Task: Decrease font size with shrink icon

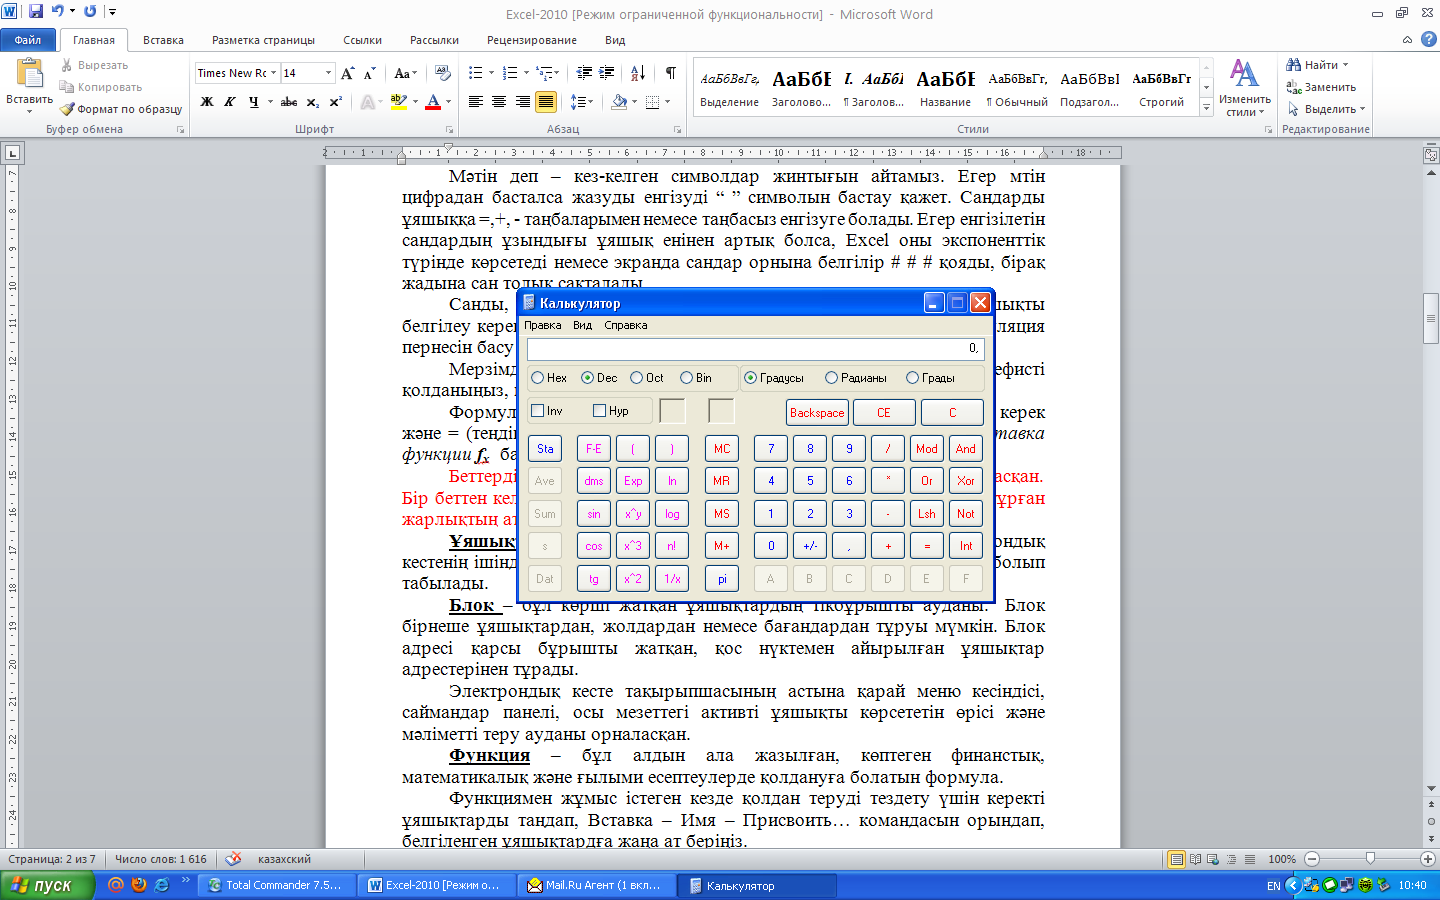Action: coord(369,73)
